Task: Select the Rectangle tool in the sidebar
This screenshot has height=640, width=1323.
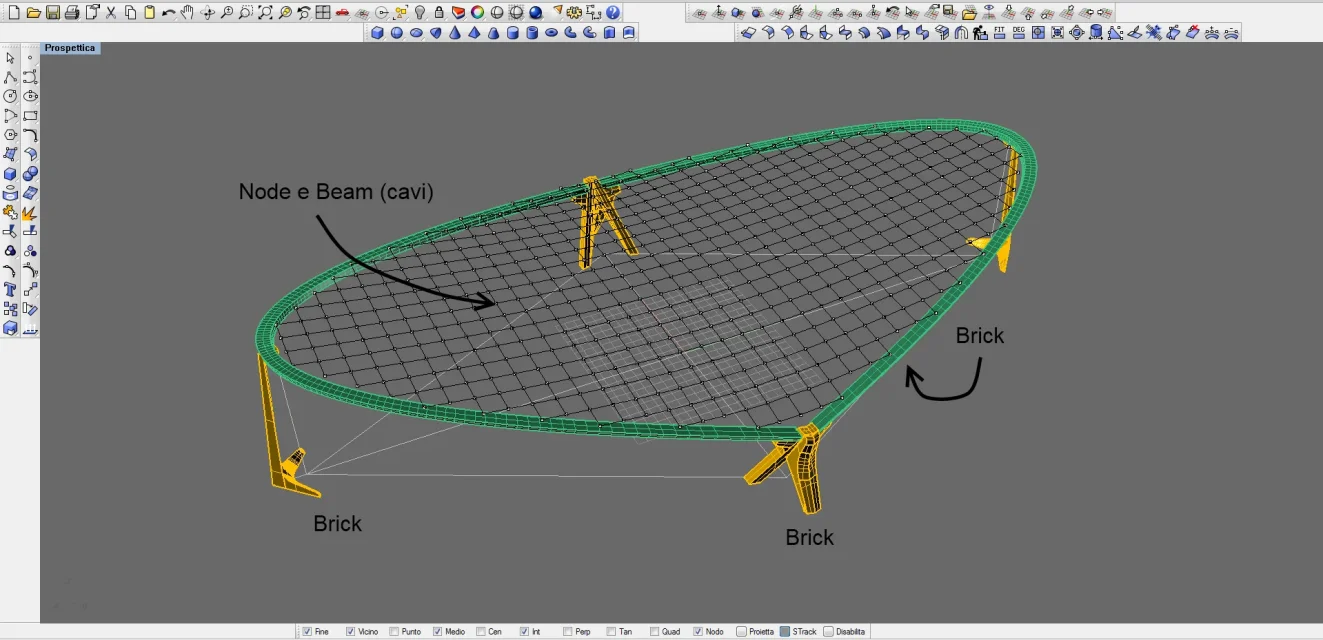Action: 30,116
